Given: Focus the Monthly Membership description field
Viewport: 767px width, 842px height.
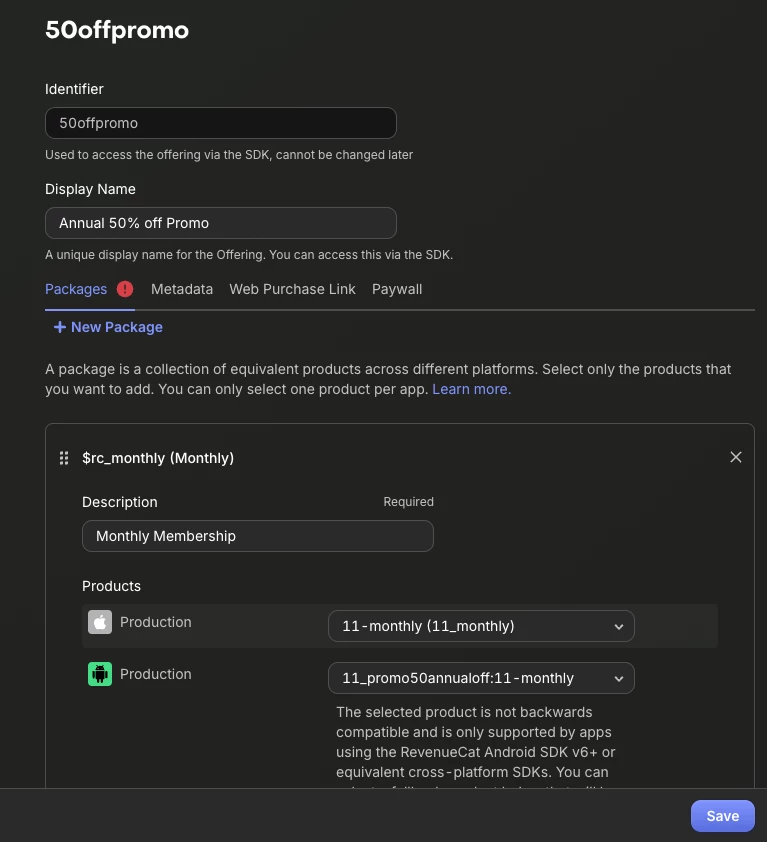Looking at the screenshot, I should [258, 536].
